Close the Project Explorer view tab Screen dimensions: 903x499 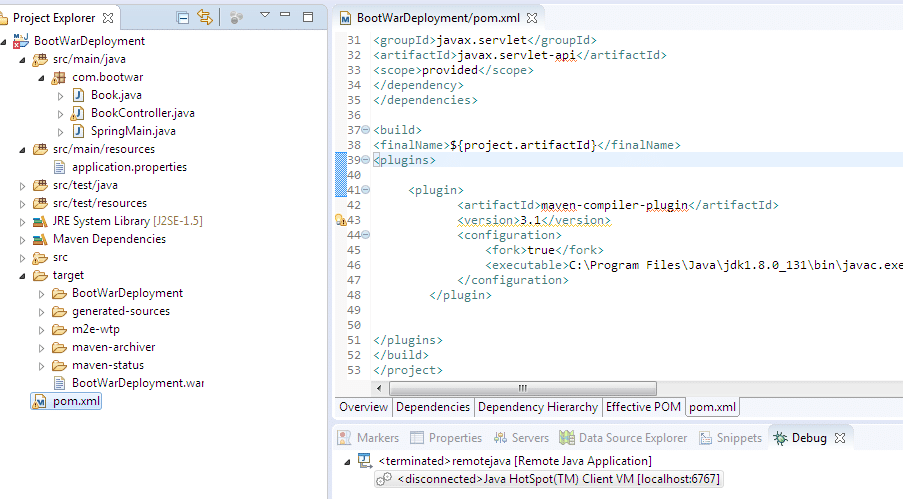point(107,18)
